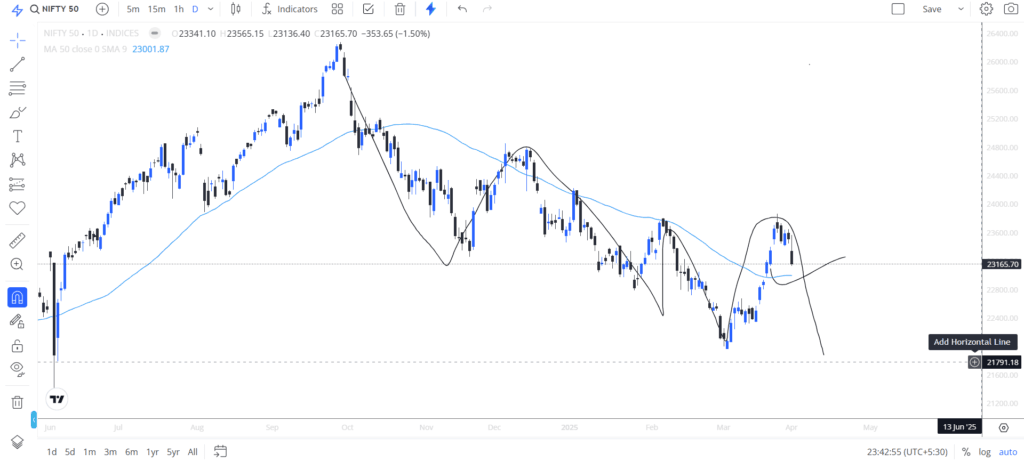Set range to 1m
Screen dimensions: 1024x462
pyautogui.click(x=89, y=452)
